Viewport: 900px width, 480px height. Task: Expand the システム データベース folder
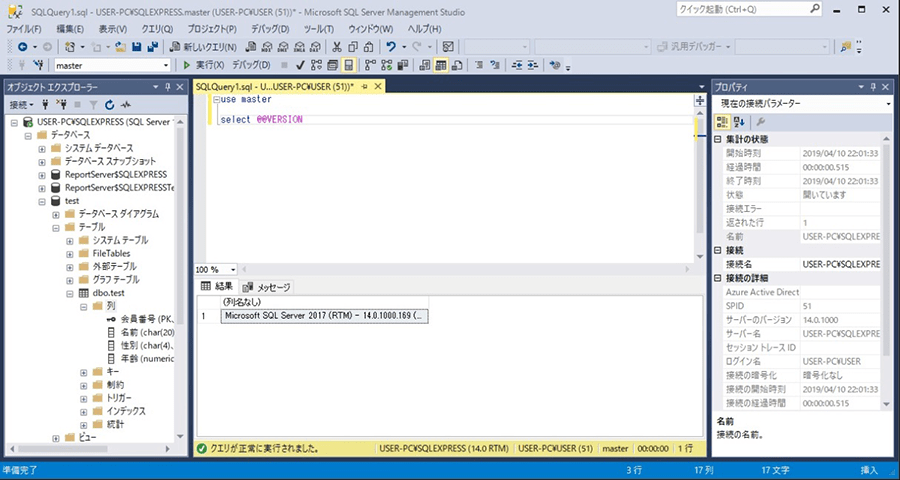(42, 148)
